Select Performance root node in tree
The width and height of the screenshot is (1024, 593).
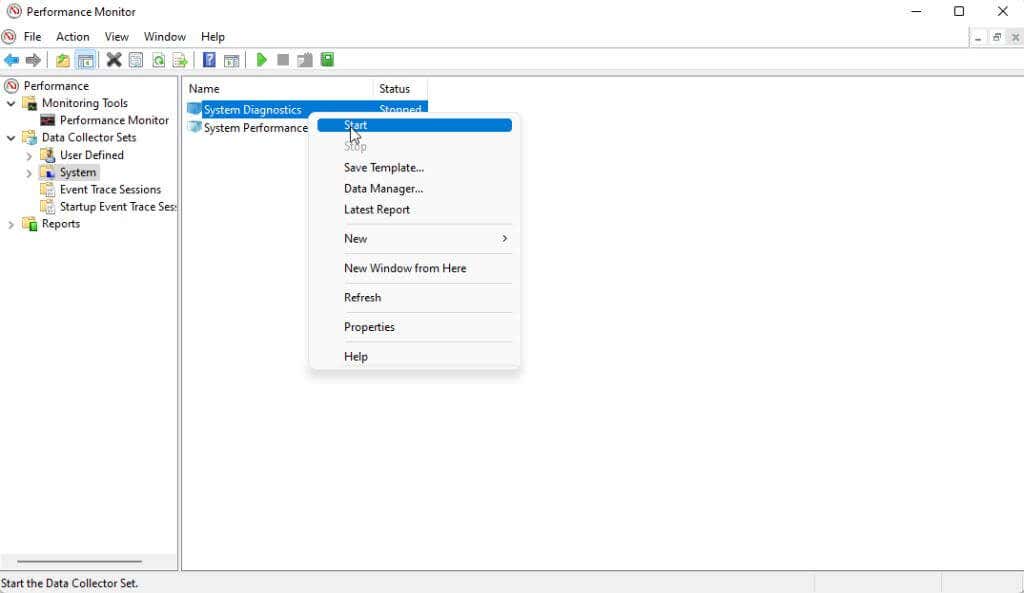56,86
